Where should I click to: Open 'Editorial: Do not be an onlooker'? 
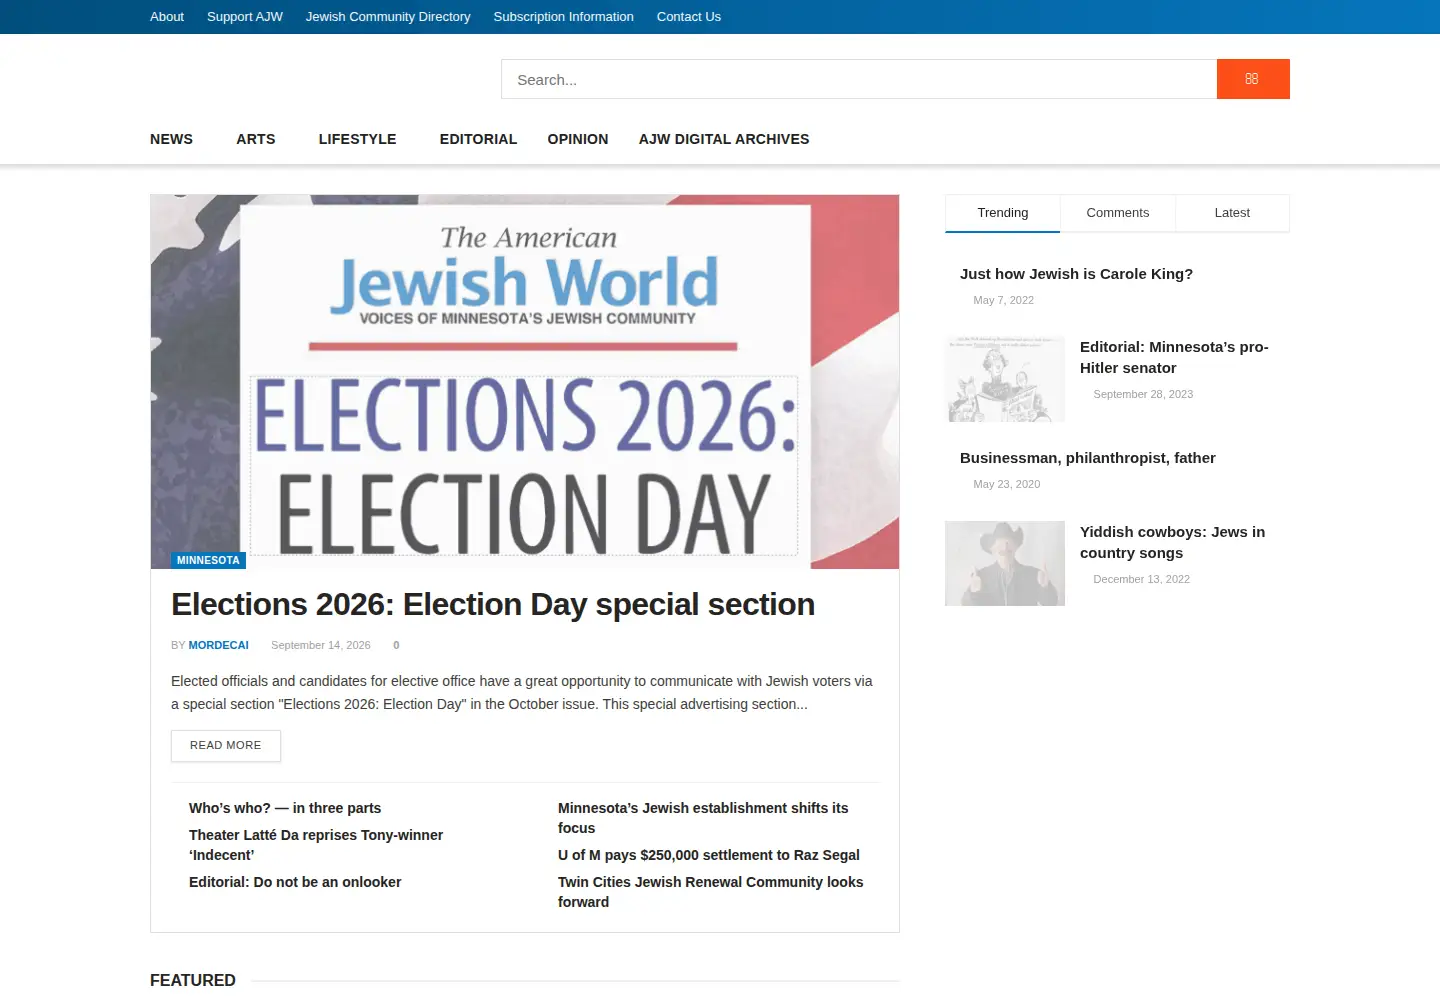pos(295,882)
